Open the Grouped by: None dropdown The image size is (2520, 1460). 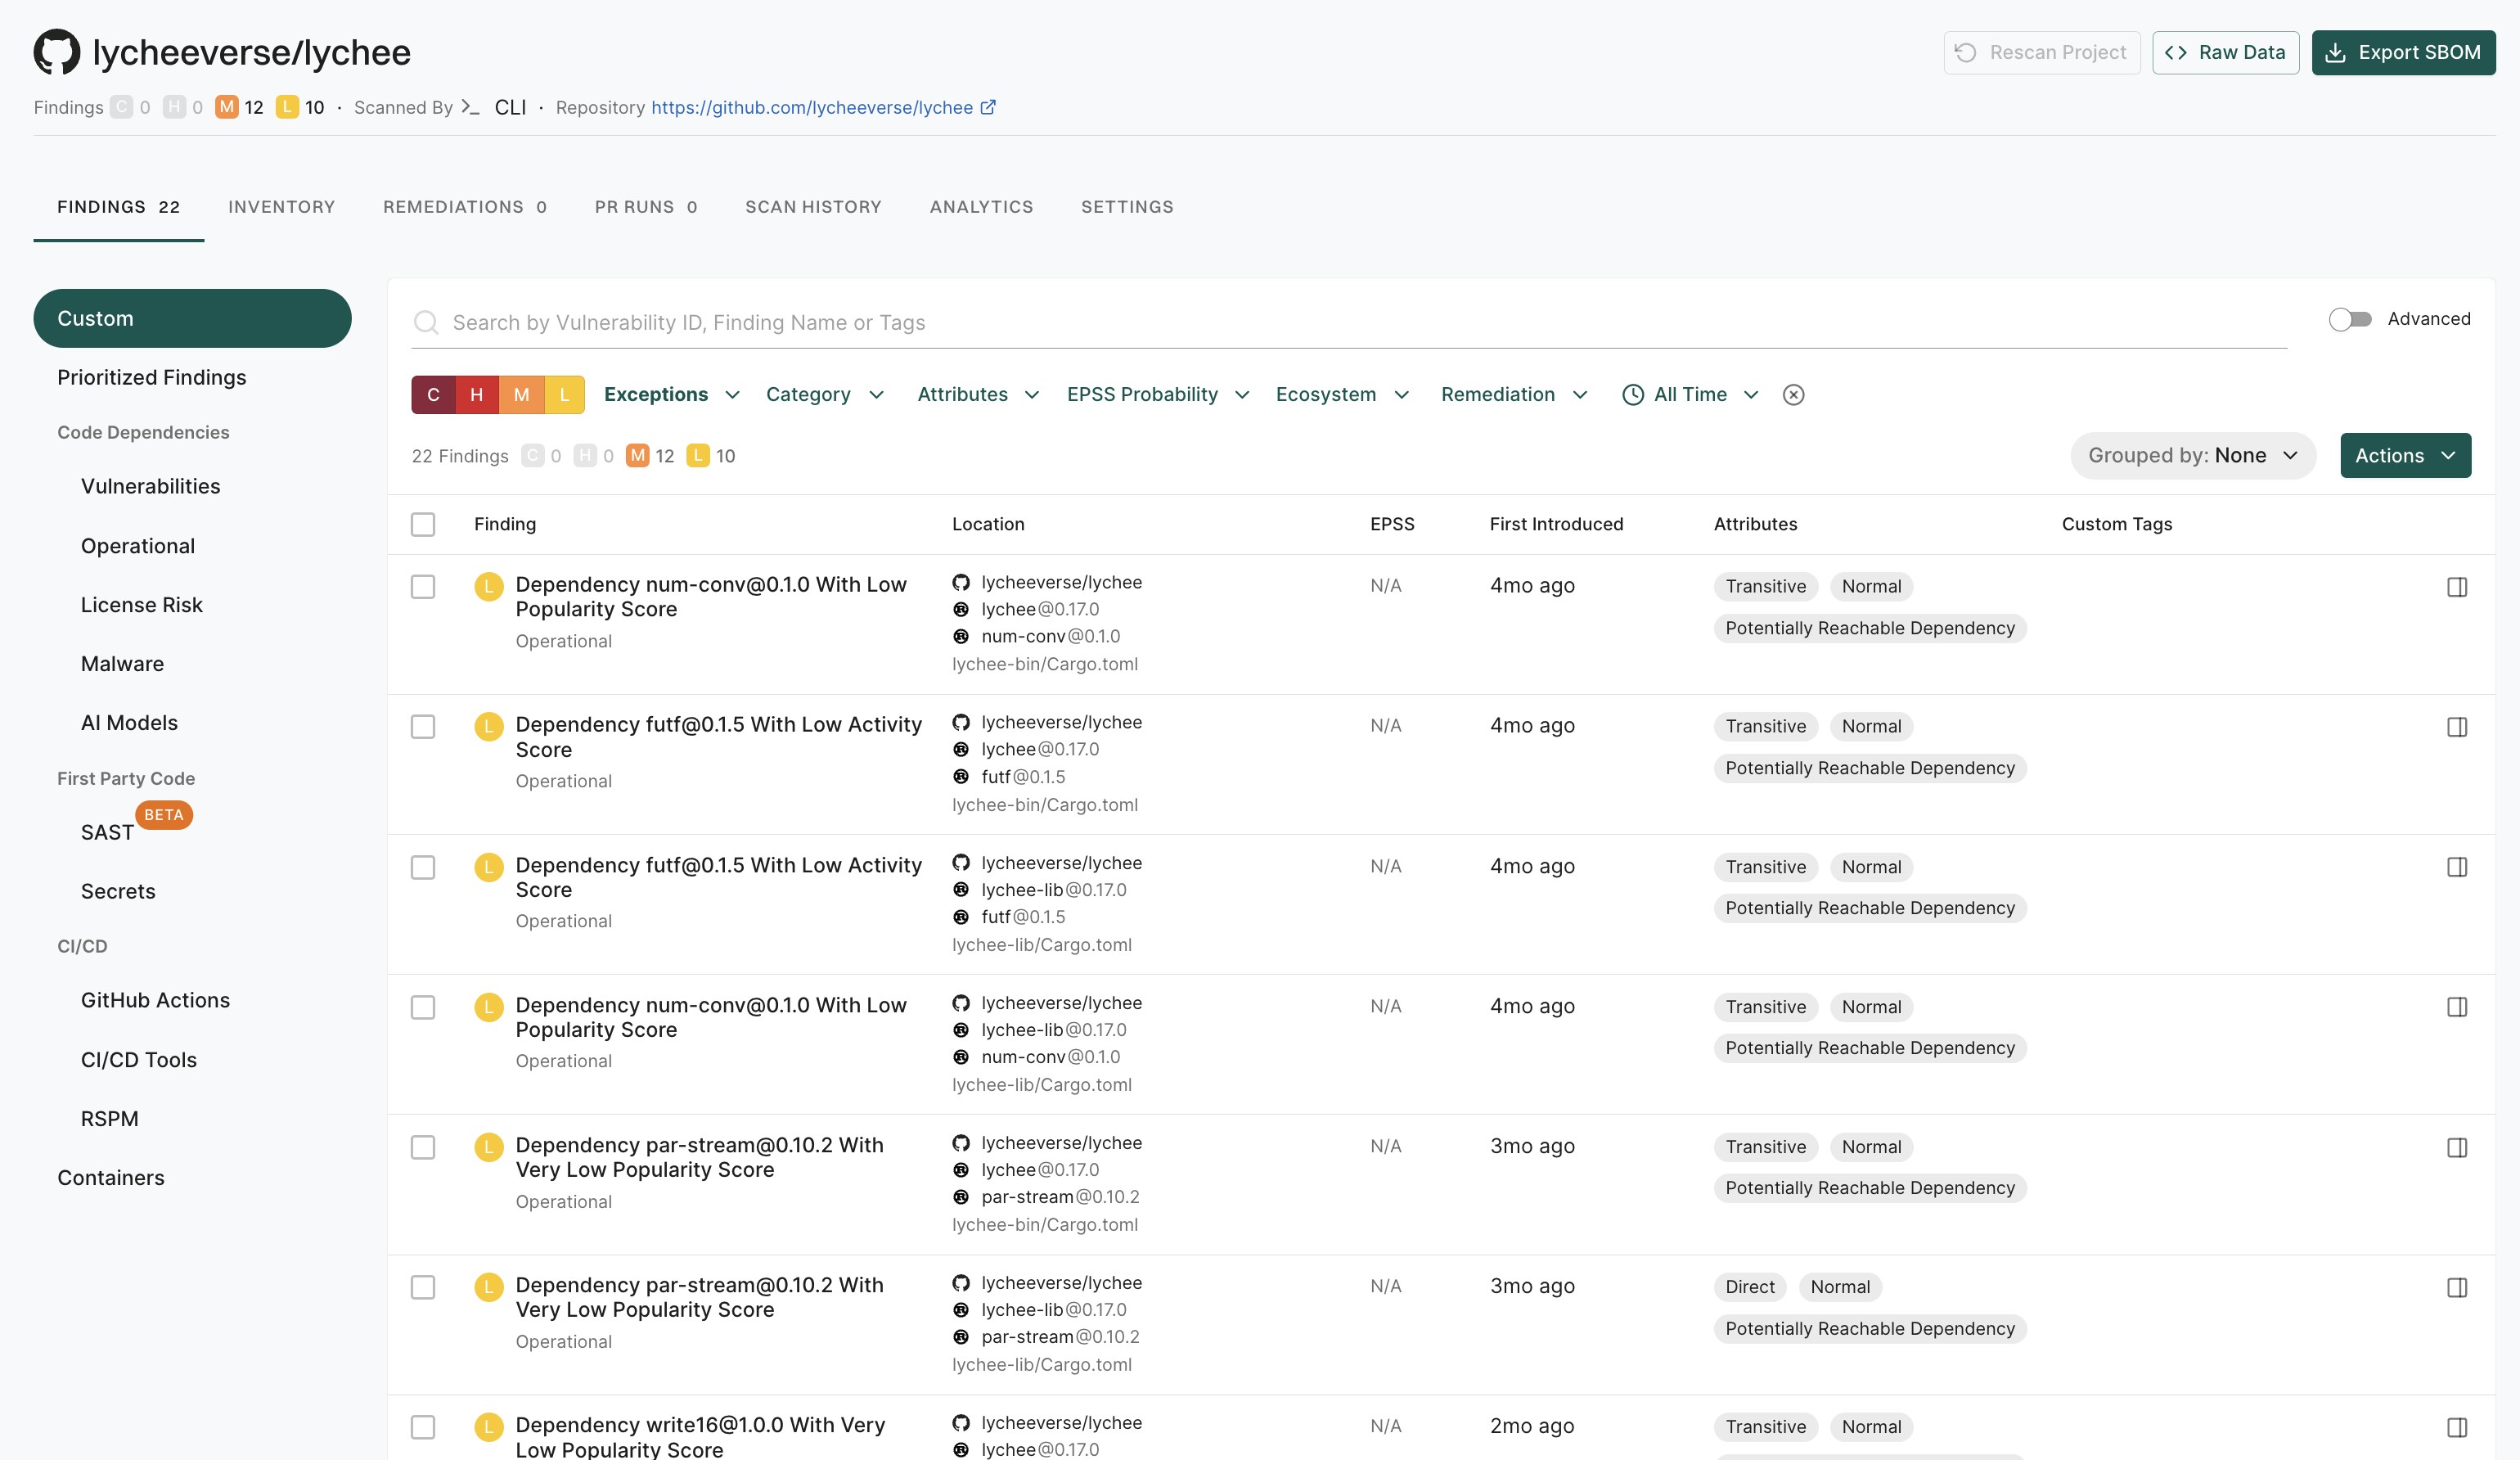2192,456
